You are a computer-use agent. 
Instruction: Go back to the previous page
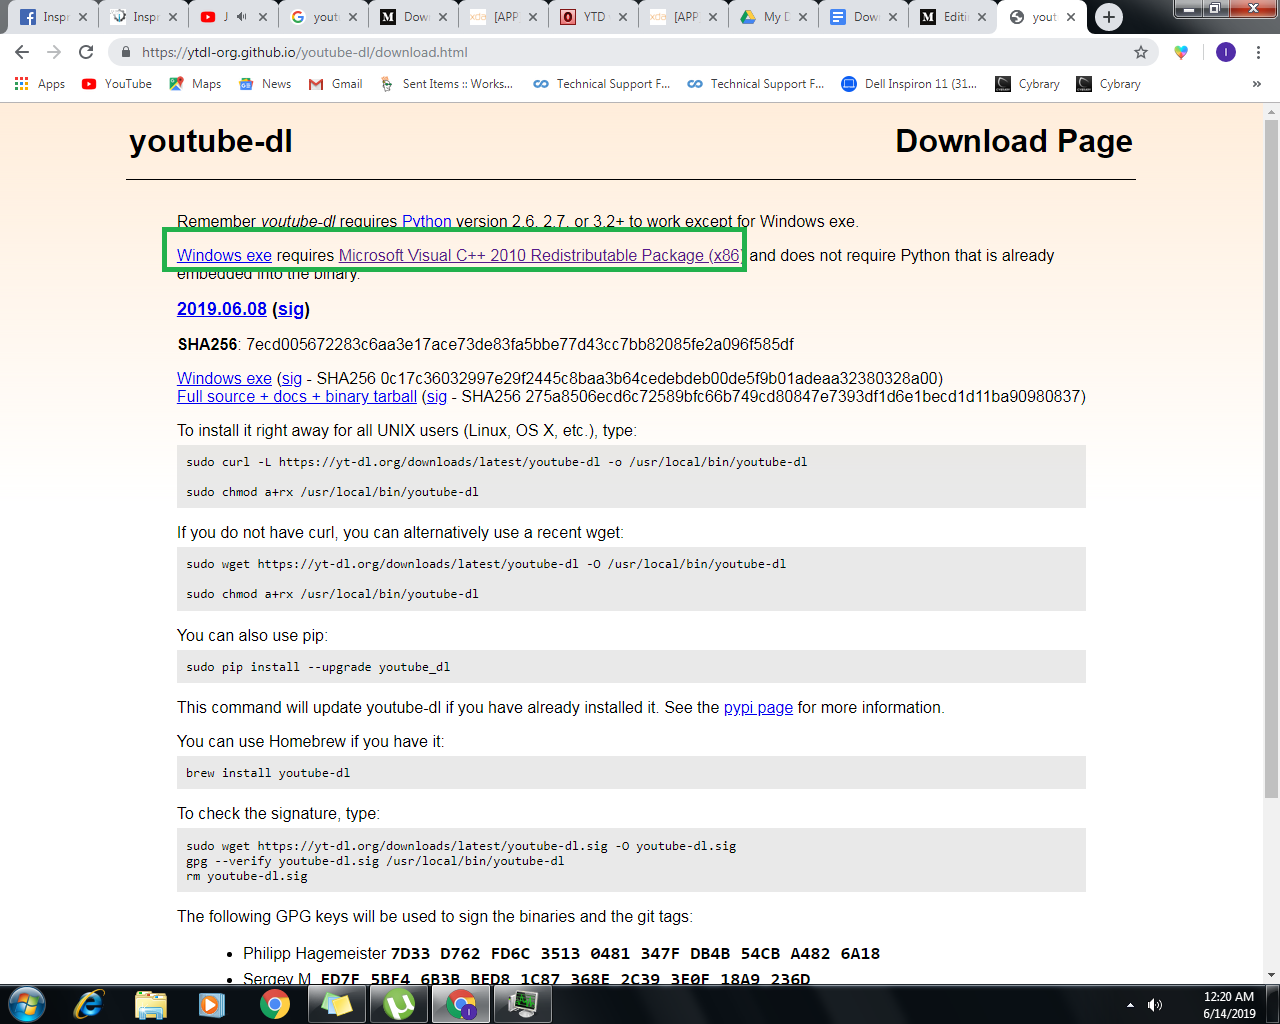tap(22, 52)
